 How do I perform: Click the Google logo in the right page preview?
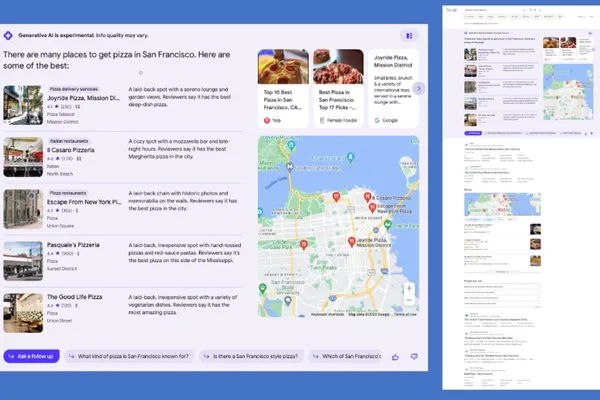451,10
